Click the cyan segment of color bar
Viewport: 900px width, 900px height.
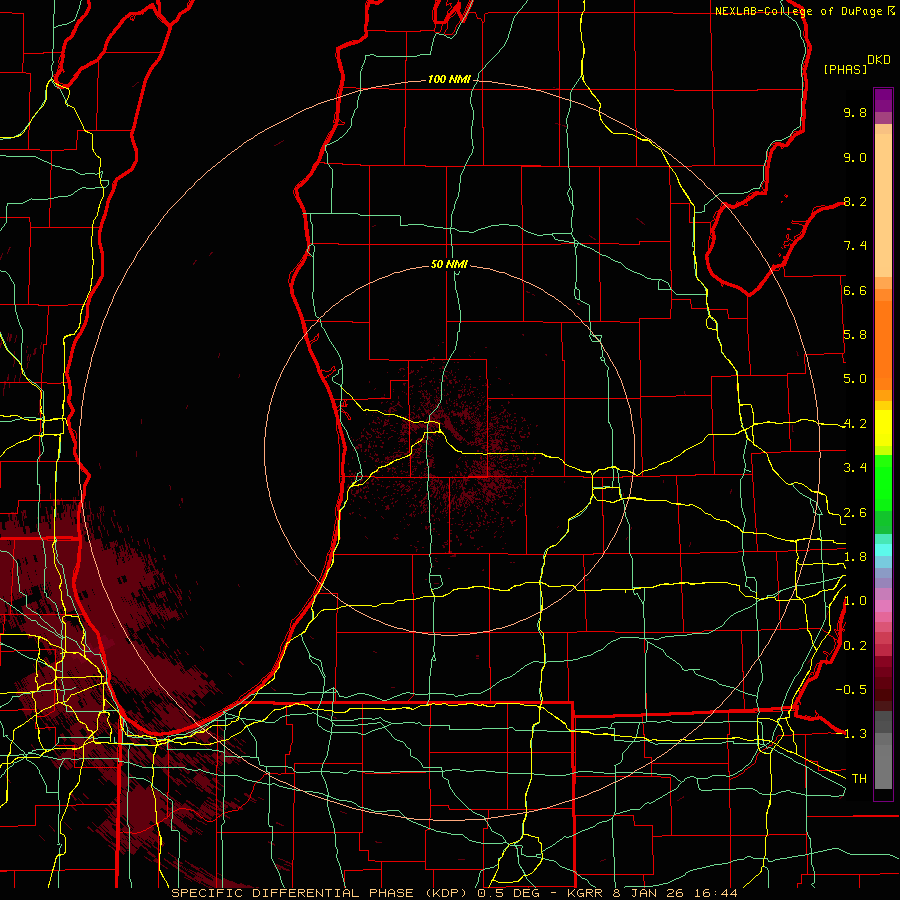pyautogui.click(x=883, y=550)
